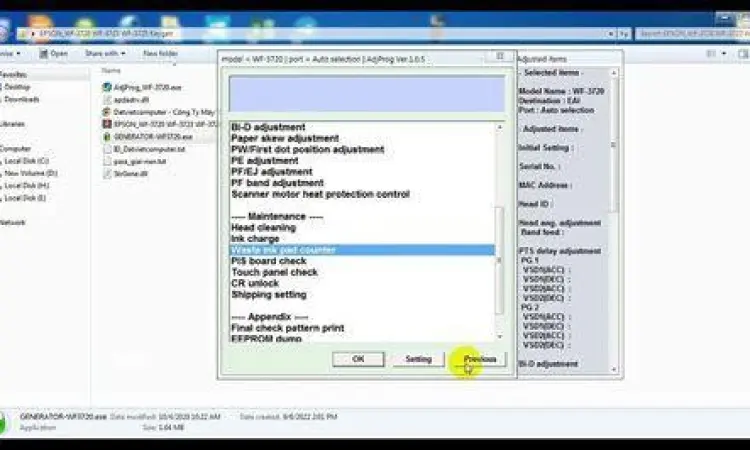Click the Setting button in AdjProg

point(419,359)
